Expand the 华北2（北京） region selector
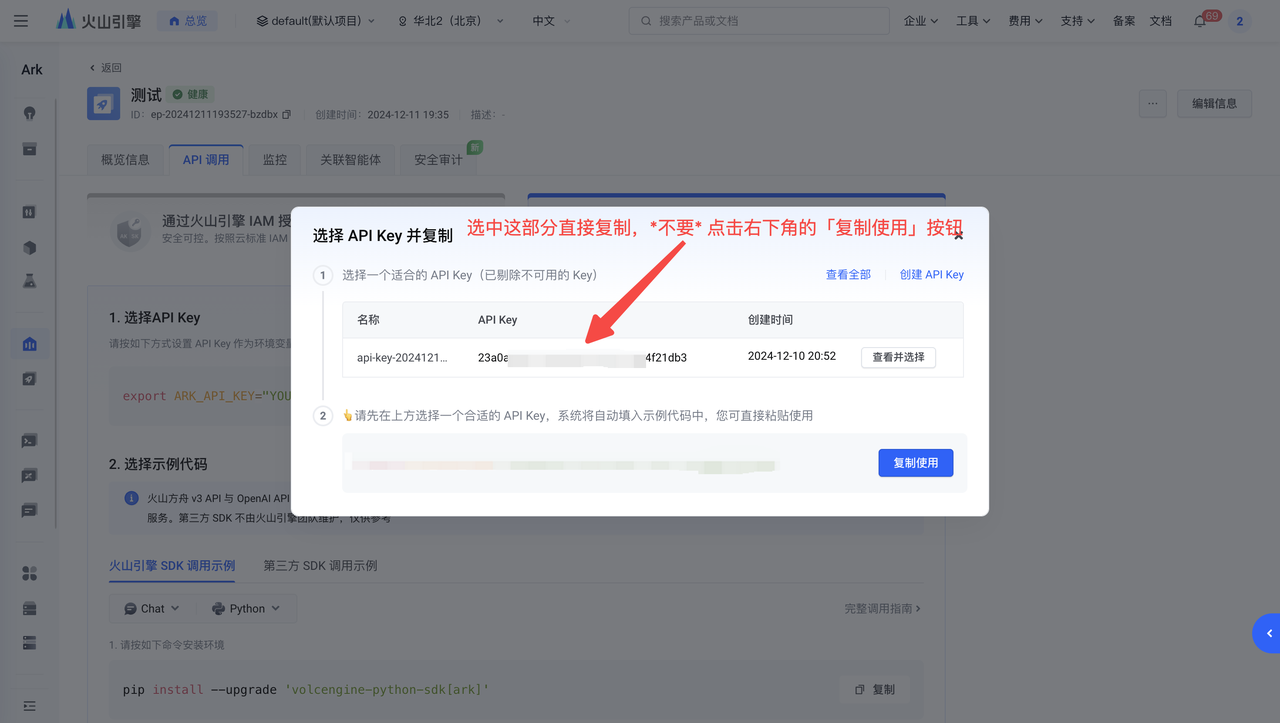The width and height of the screenshot is (1280, 723). click(x=450, y=21)
